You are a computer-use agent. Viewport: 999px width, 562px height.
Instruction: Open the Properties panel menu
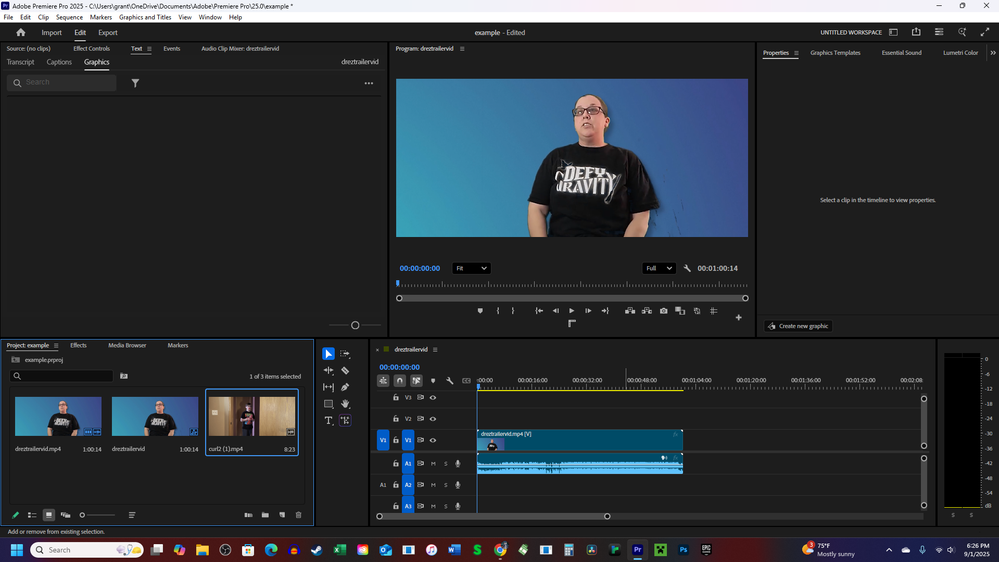point(796,53)
